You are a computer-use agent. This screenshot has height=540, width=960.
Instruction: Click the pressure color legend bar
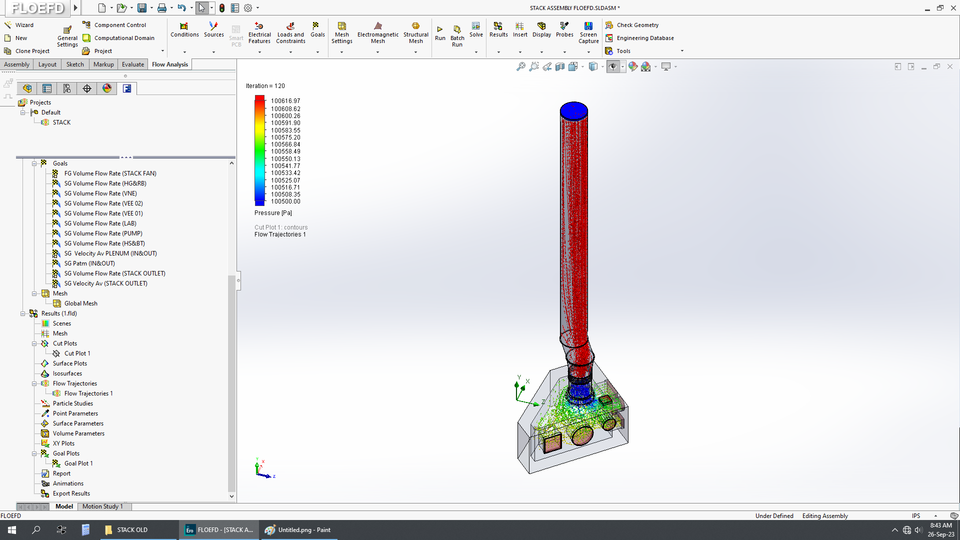(x=260, y=151)
